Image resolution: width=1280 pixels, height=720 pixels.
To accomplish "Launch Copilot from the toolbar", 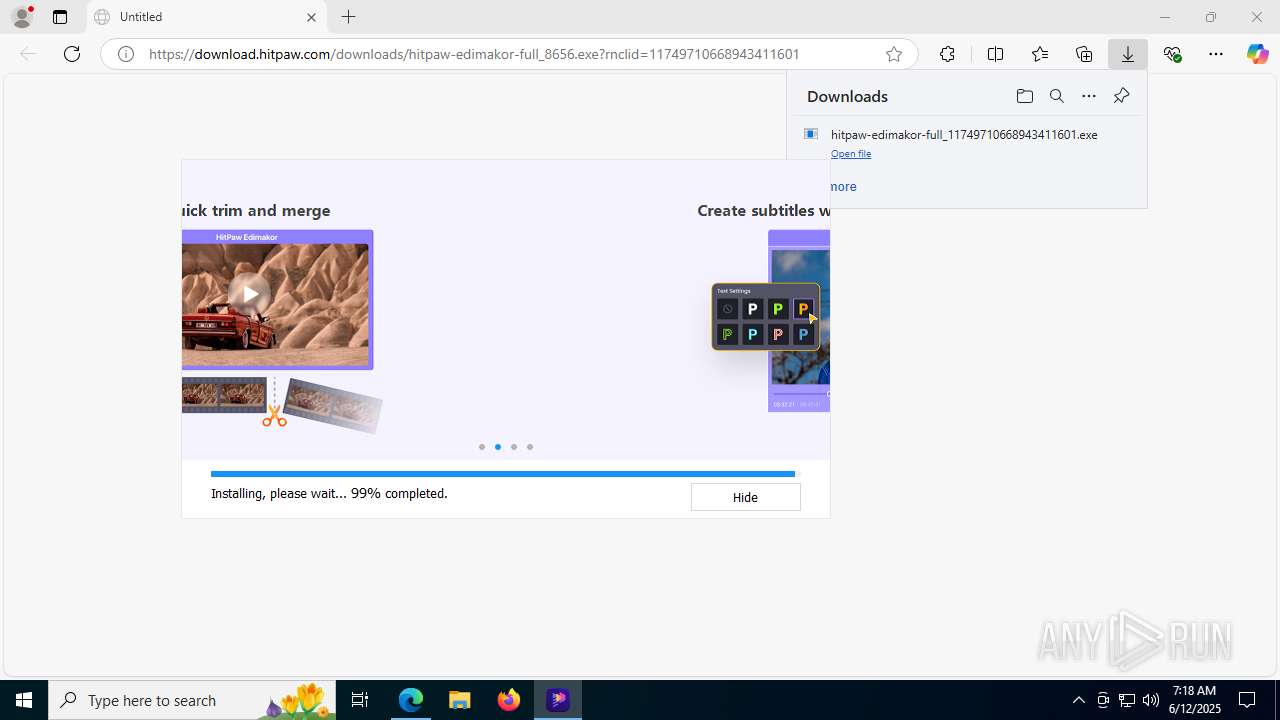I will click(x=1257, y=54).
